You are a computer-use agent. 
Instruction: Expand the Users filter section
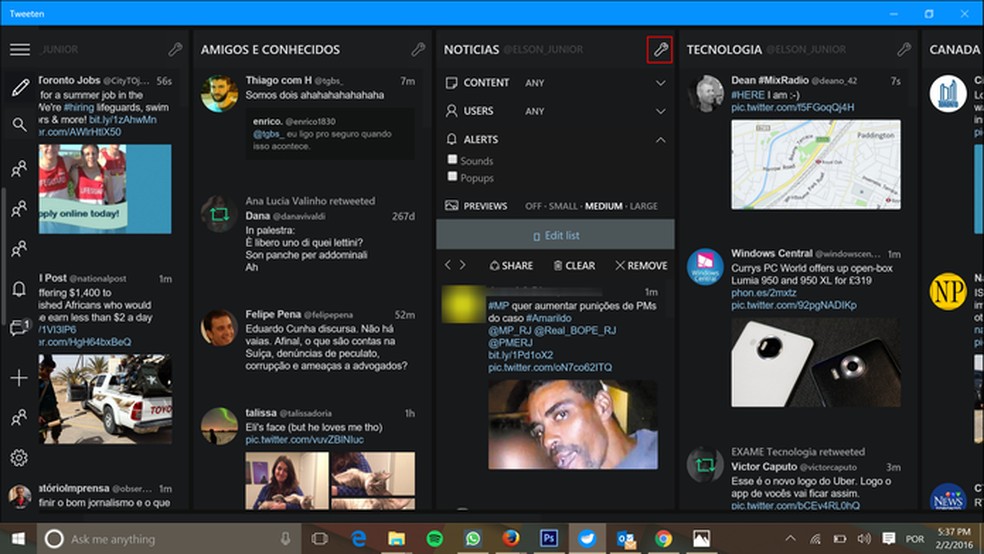pos(660,111)
